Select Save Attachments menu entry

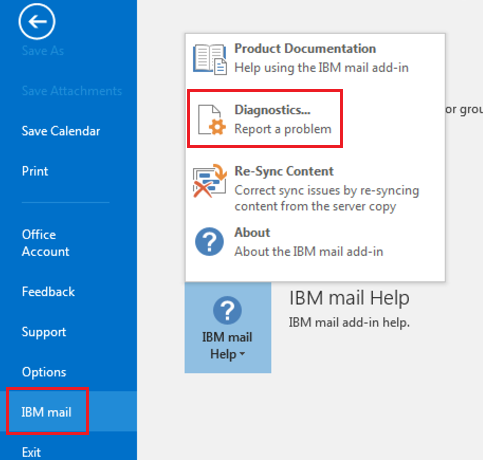pyautogui.click(x=72, y=91)
